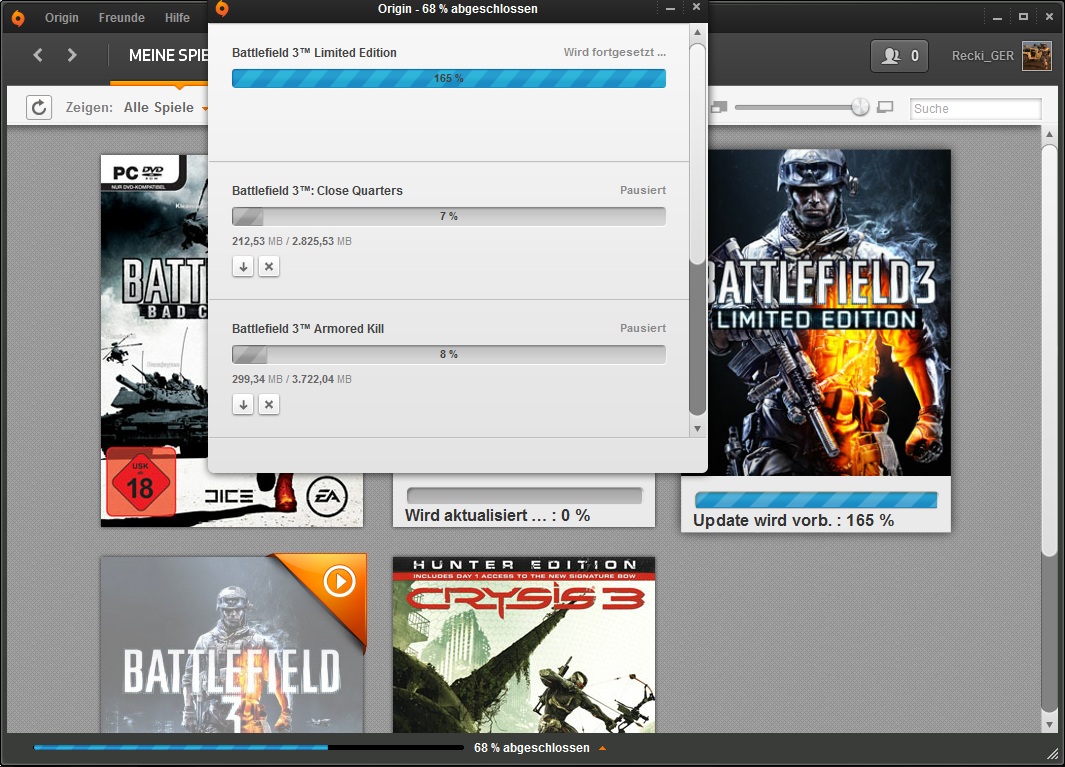Select the small tile view icon

tap(719, 107)
